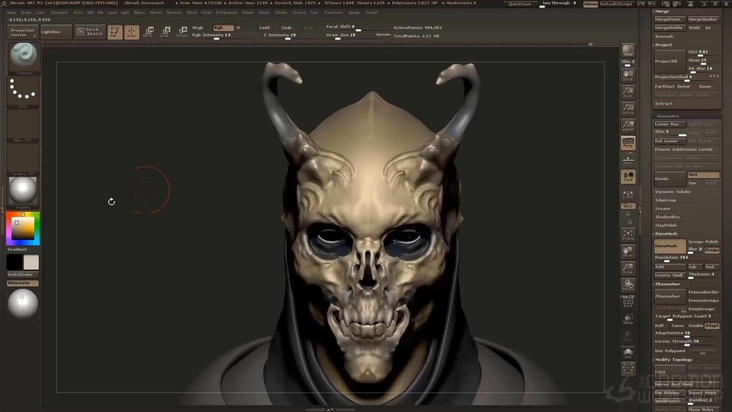Toggle the PolyF wireframe icon
732x412 pixels.
pyautogui.click(x=628, y=301)
